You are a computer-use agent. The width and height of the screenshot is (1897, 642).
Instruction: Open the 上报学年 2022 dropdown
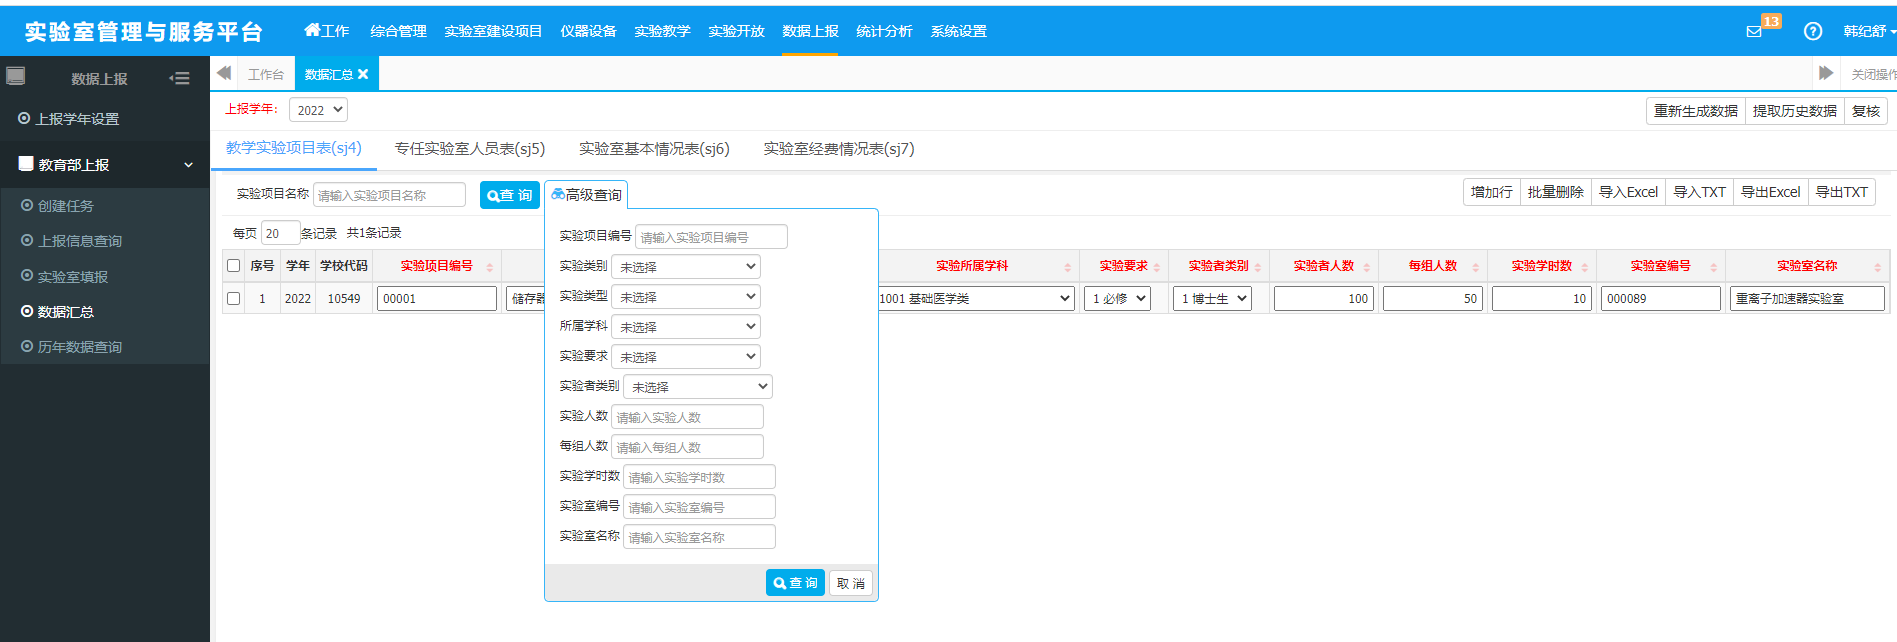coord(318,110)
